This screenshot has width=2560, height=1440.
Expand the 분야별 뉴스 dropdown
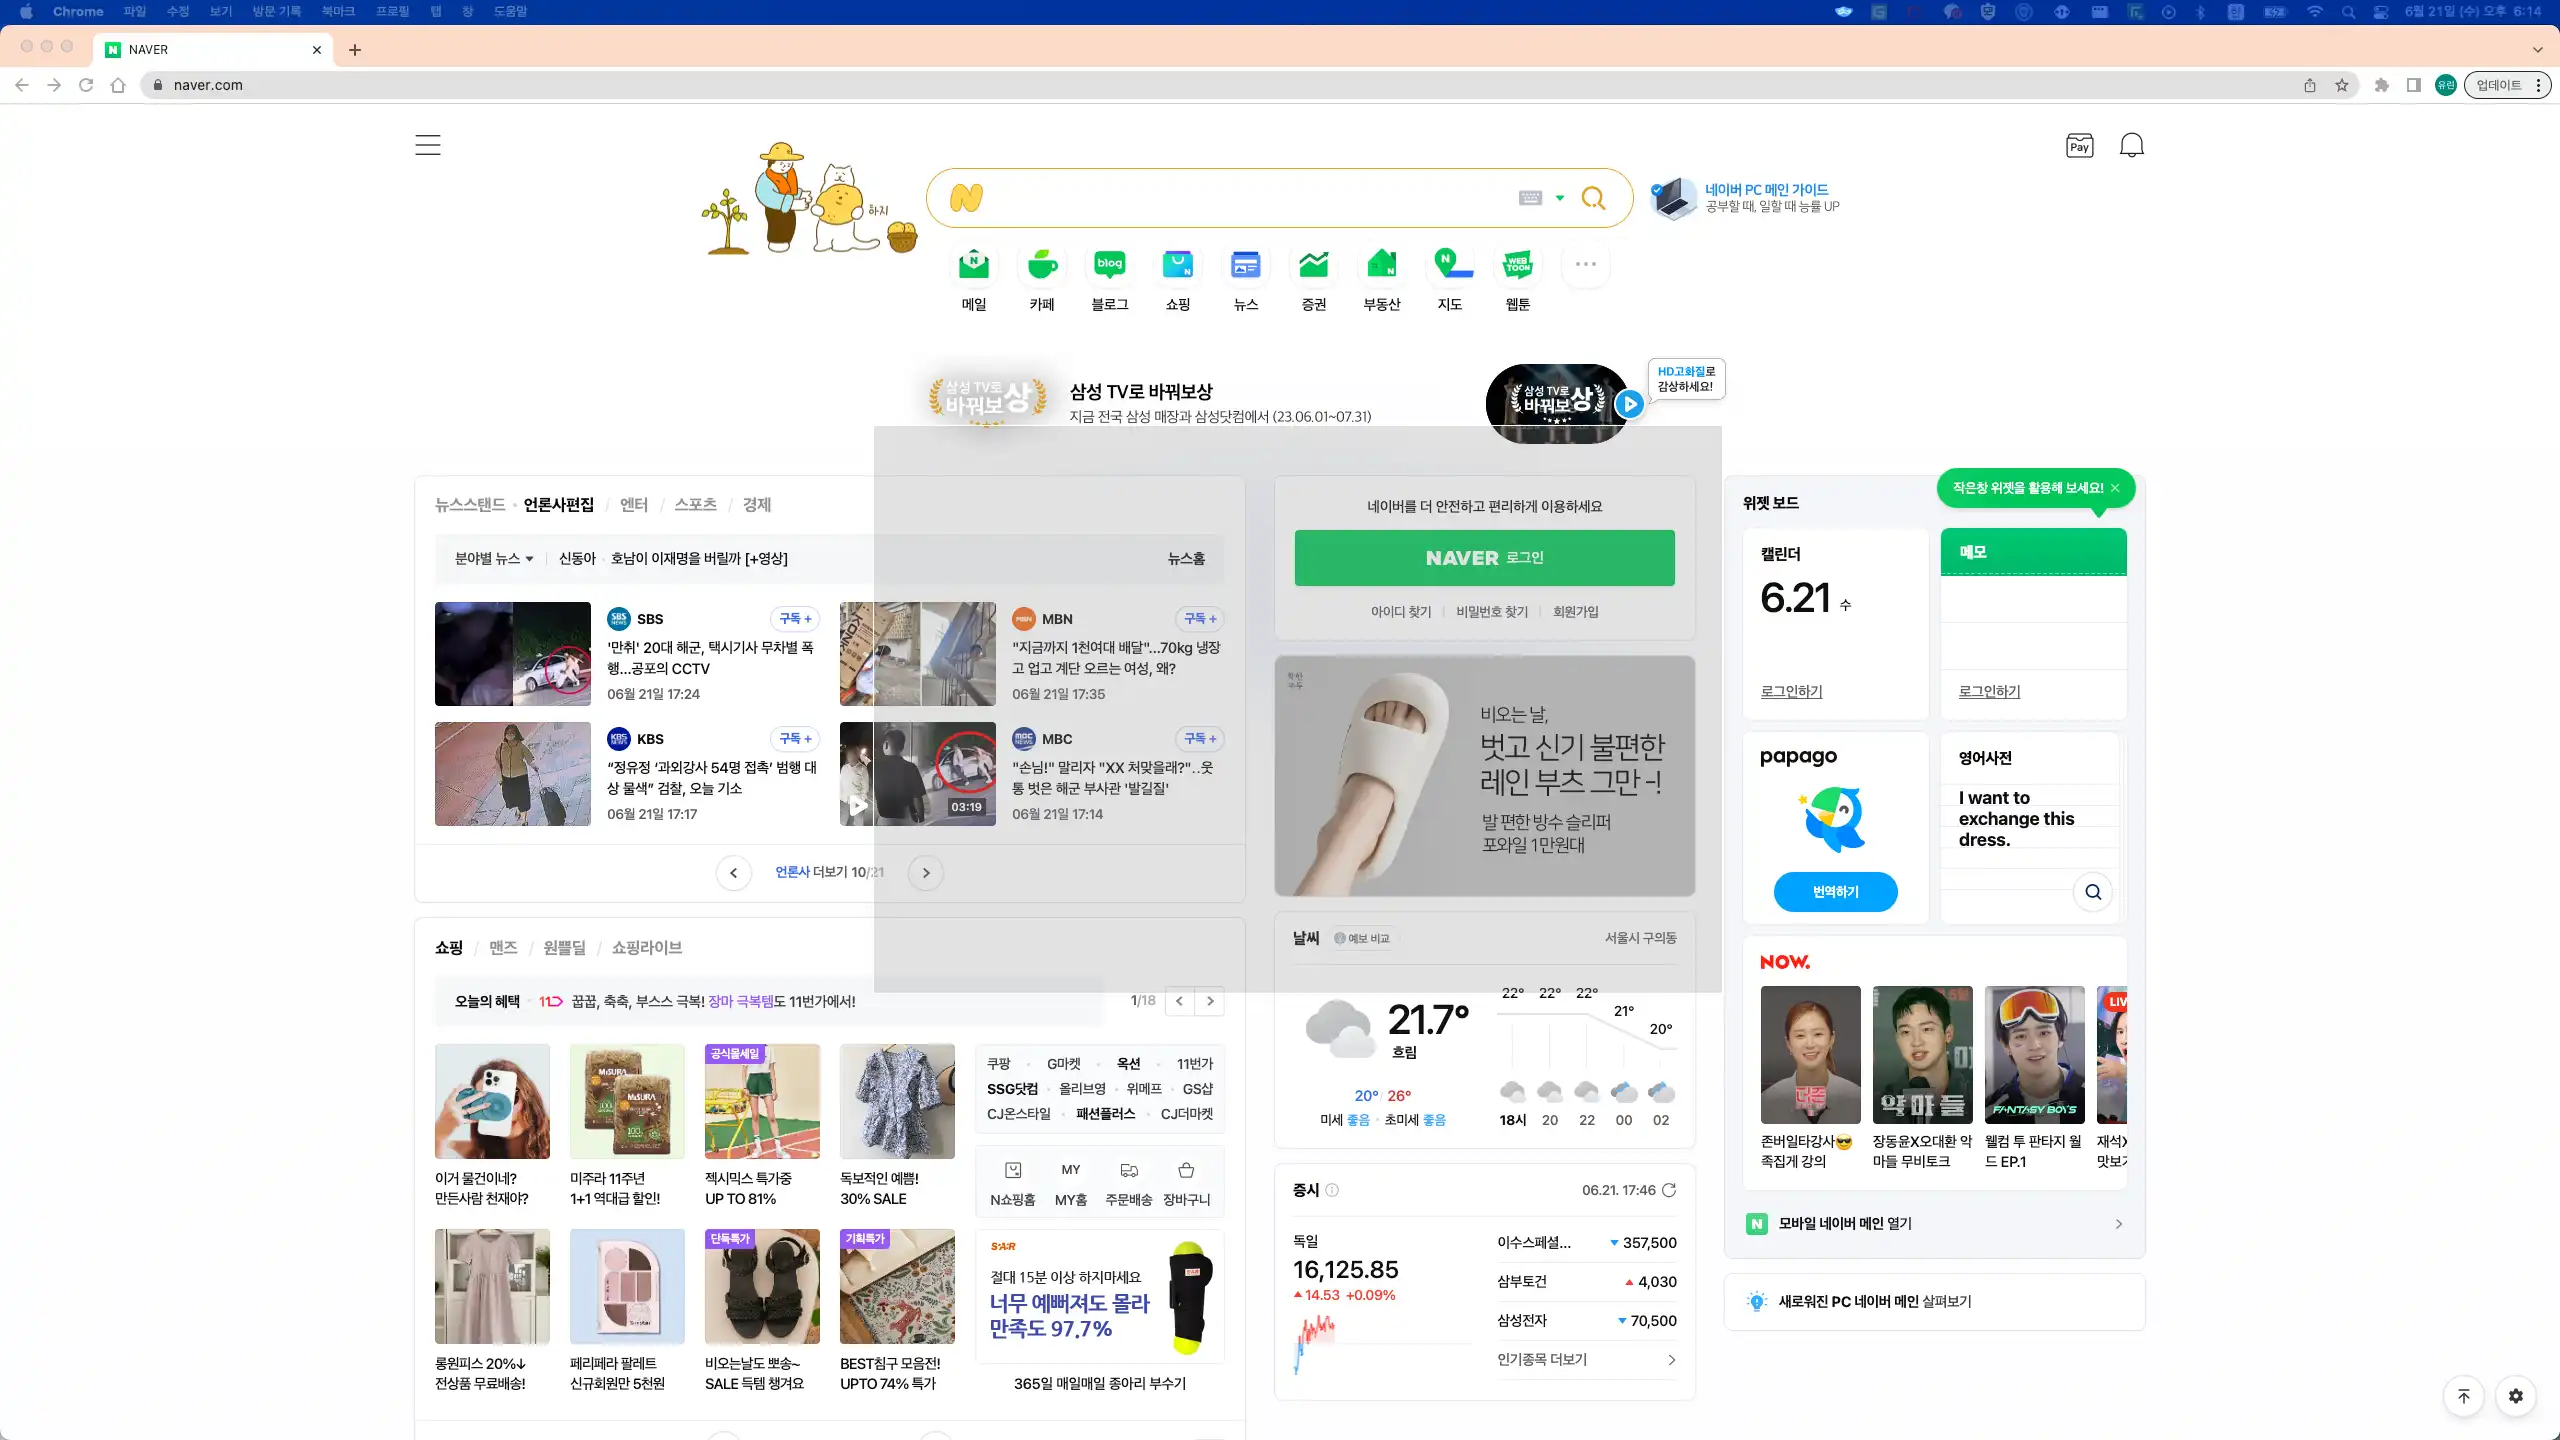tap(494, 559)
